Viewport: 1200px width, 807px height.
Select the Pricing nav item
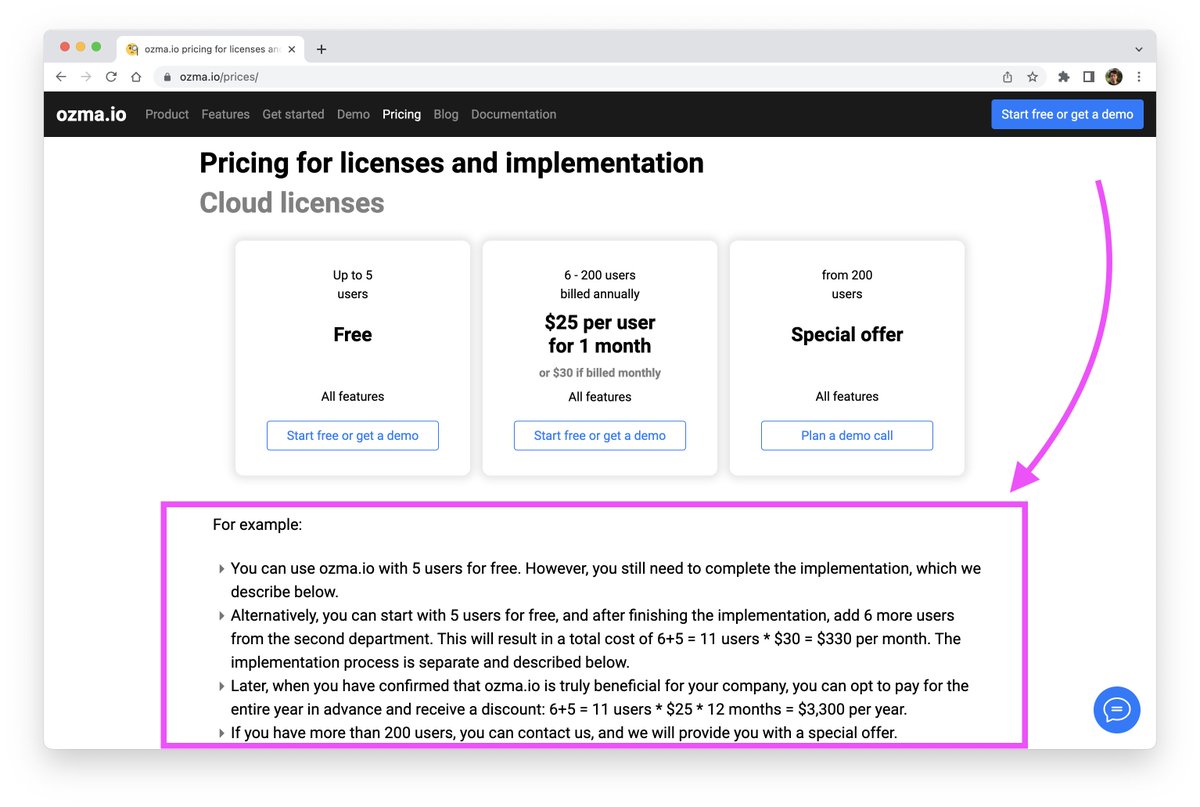point(401,114)
